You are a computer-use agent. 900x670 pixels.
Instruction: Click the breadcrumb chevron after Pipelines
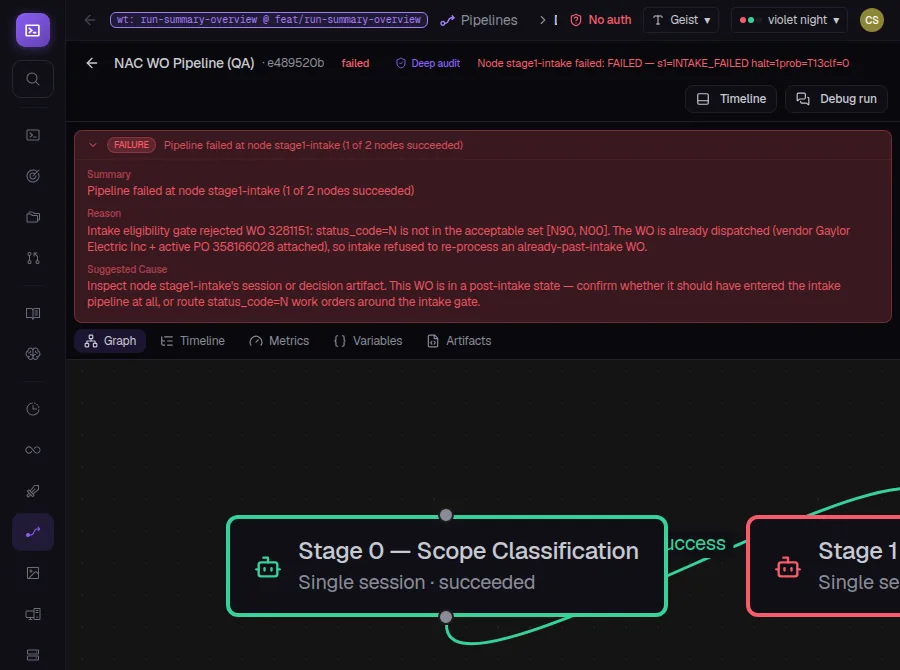pos(542,20)
